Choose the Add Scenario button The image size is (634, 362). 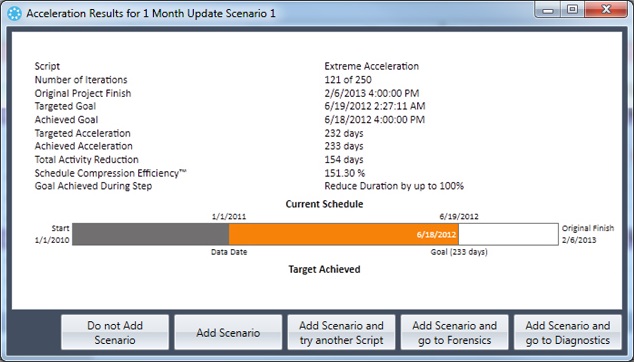[228, 332]
